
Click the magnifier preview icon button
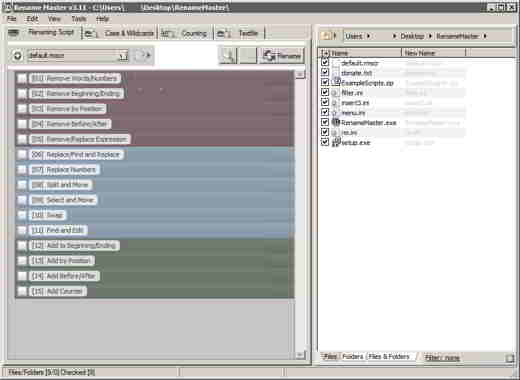(x=228, y=55)
